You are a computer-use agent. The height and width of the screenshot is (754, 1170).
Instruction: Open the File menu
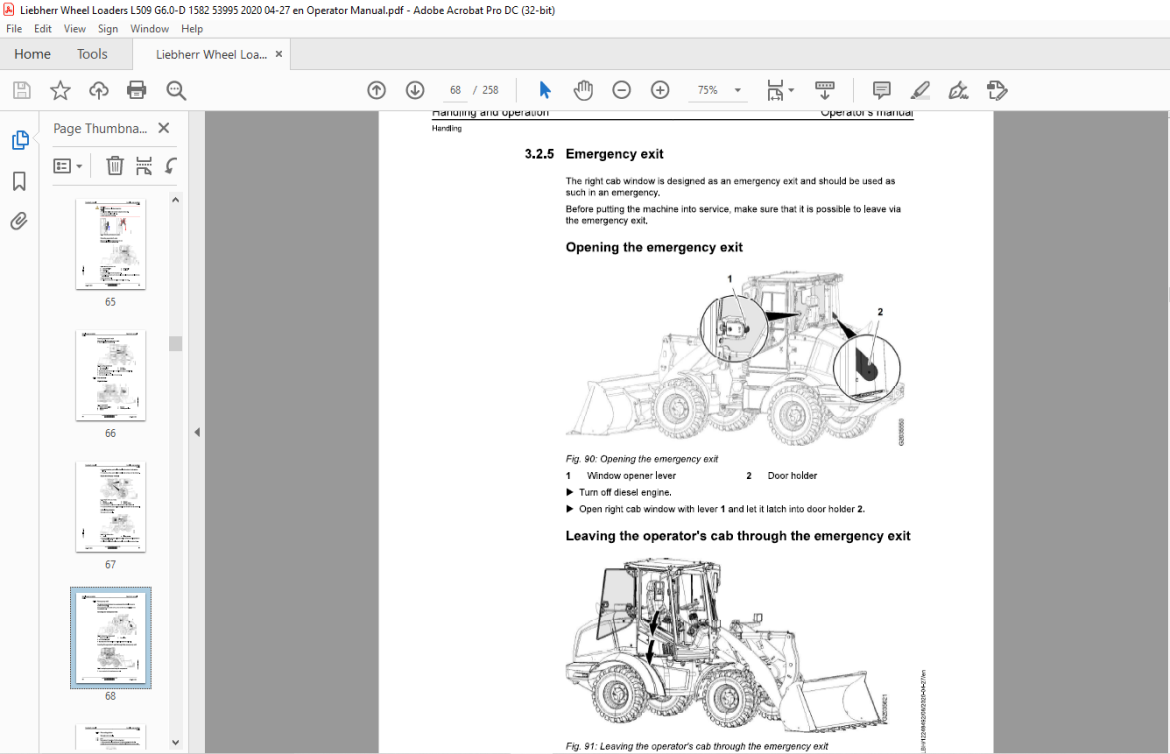point(14,28)
